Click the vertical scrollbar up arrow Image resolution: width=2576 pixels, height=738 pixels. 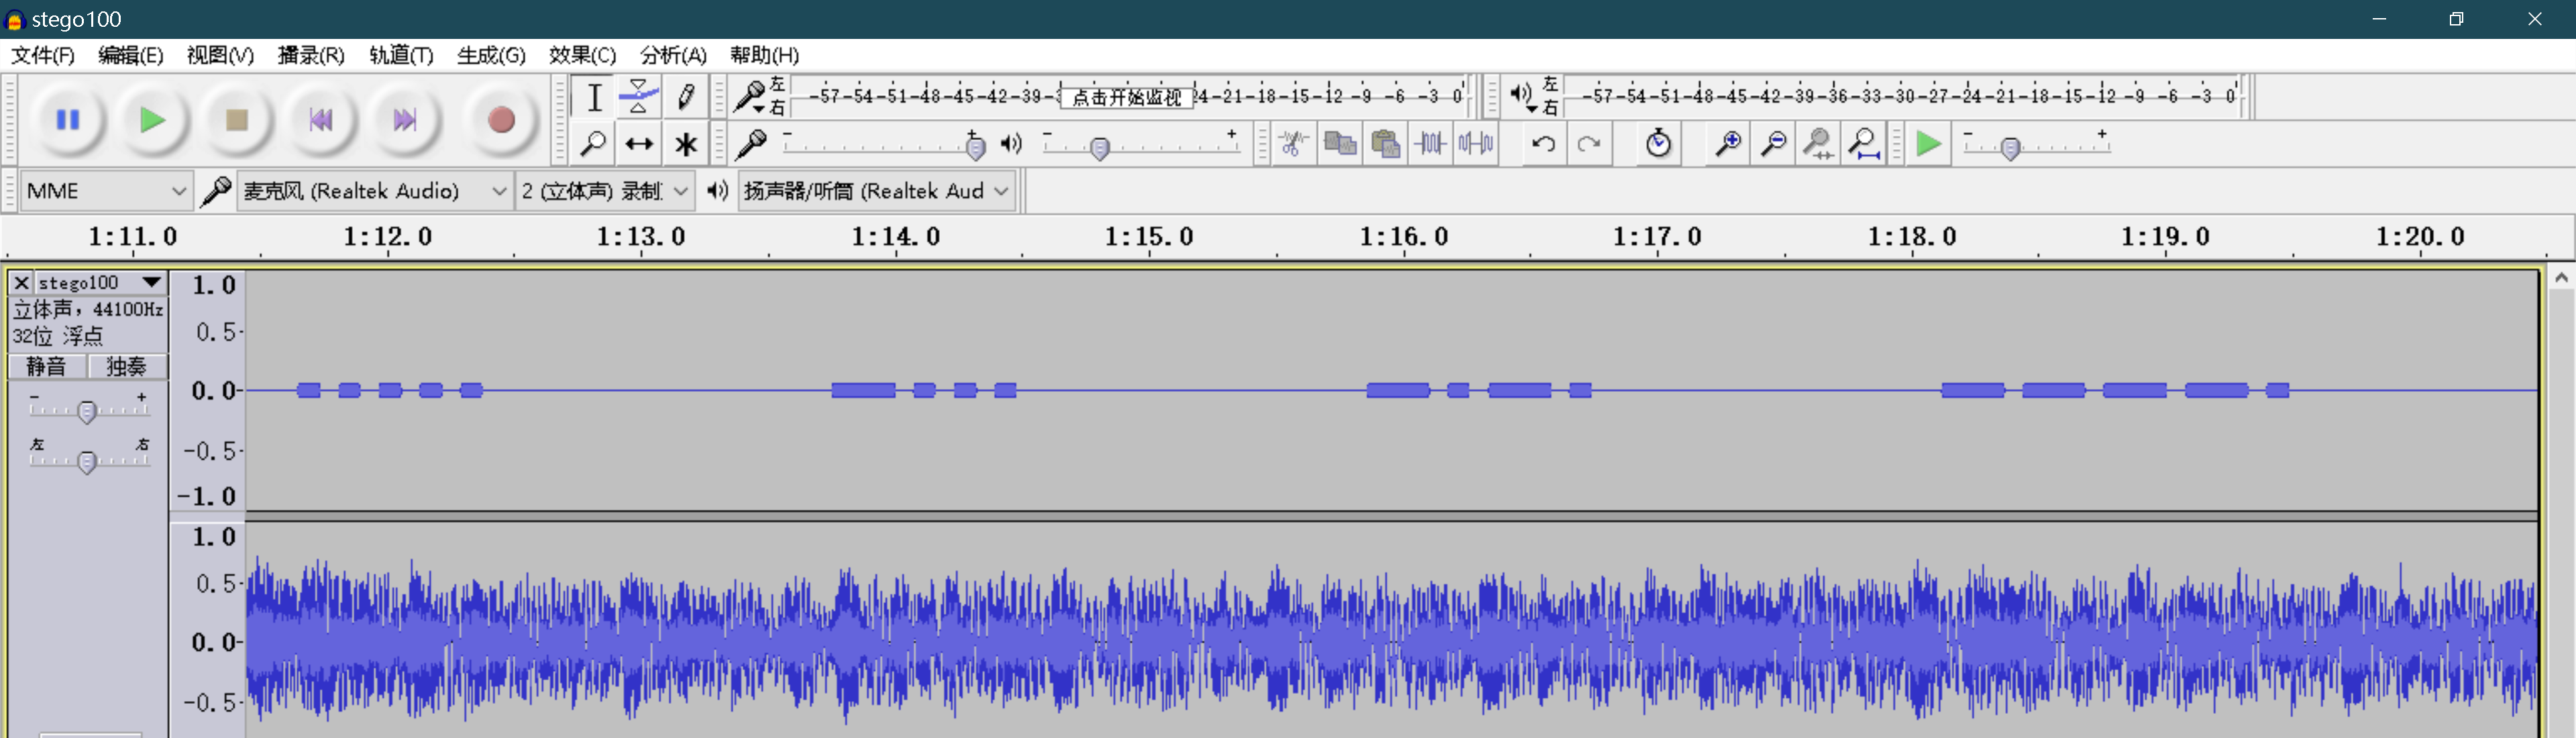(2561, 278)
